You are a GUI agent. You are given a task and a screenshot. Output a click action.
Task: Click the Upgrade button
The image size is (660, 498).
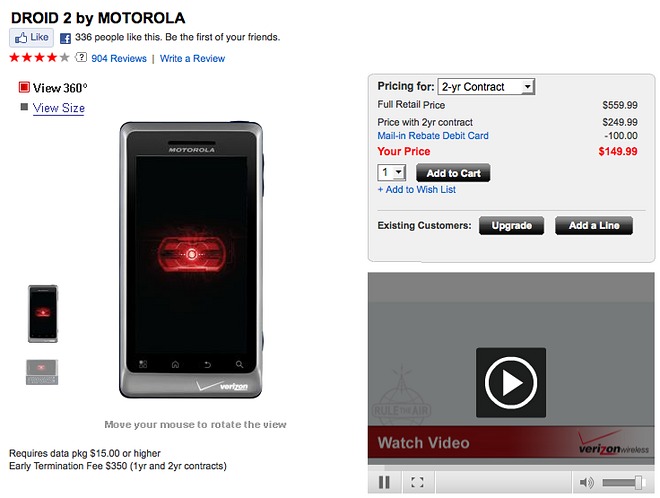(511, 226)
